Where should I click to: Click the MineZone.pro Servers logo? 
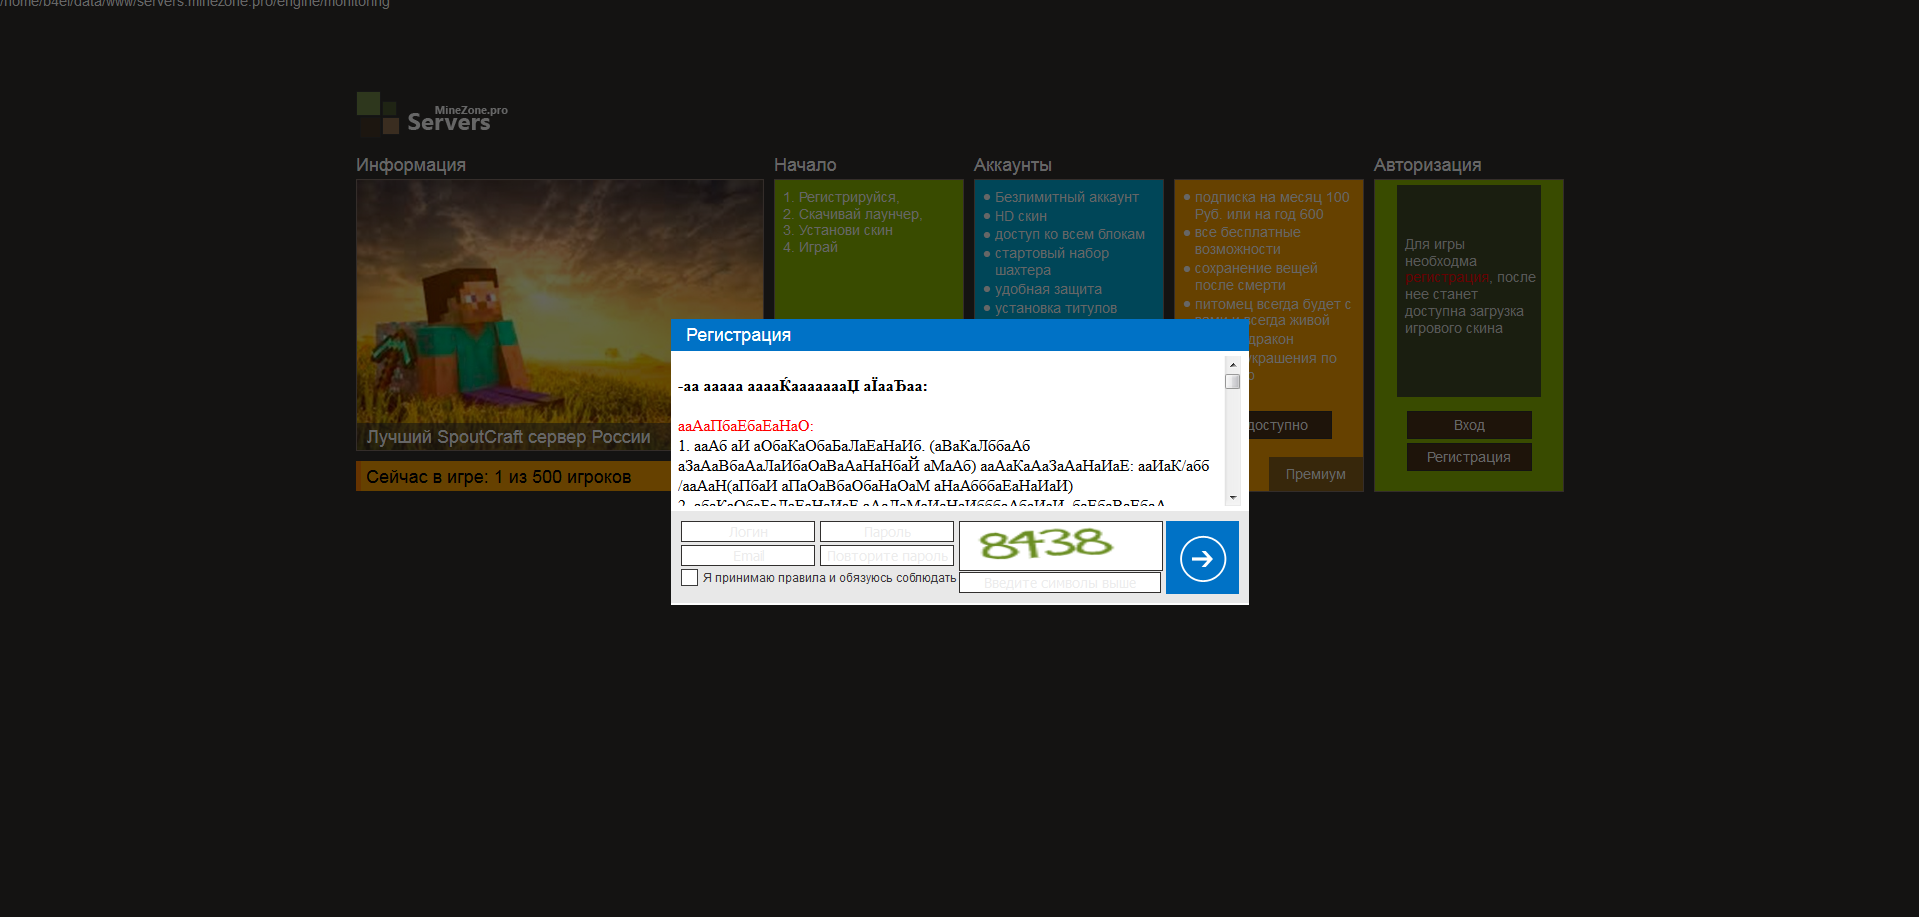click(x=433, y=115)
